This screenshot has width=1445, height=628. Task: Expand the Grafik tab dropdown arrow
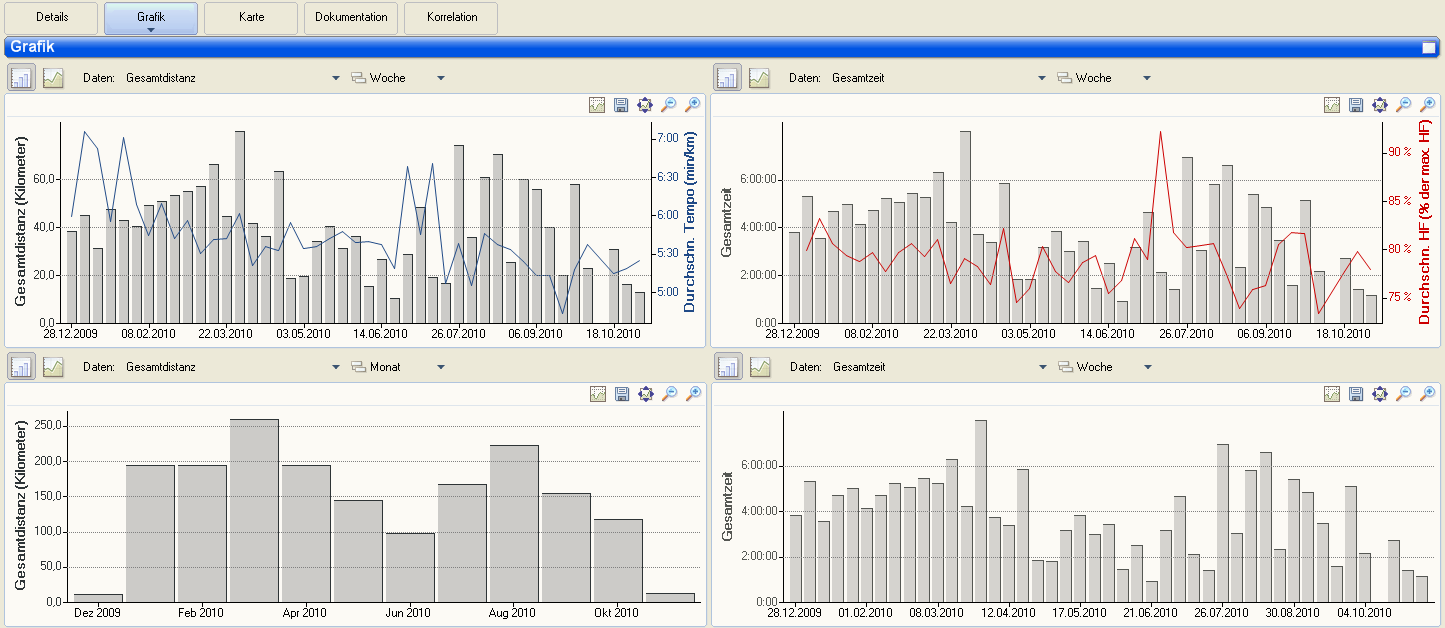[151, 30]
